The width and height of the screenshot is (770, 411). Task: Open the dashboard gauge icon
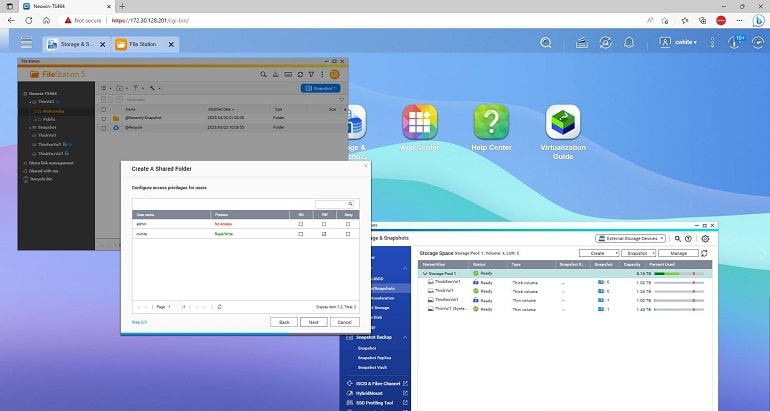(x=758, y=43)
